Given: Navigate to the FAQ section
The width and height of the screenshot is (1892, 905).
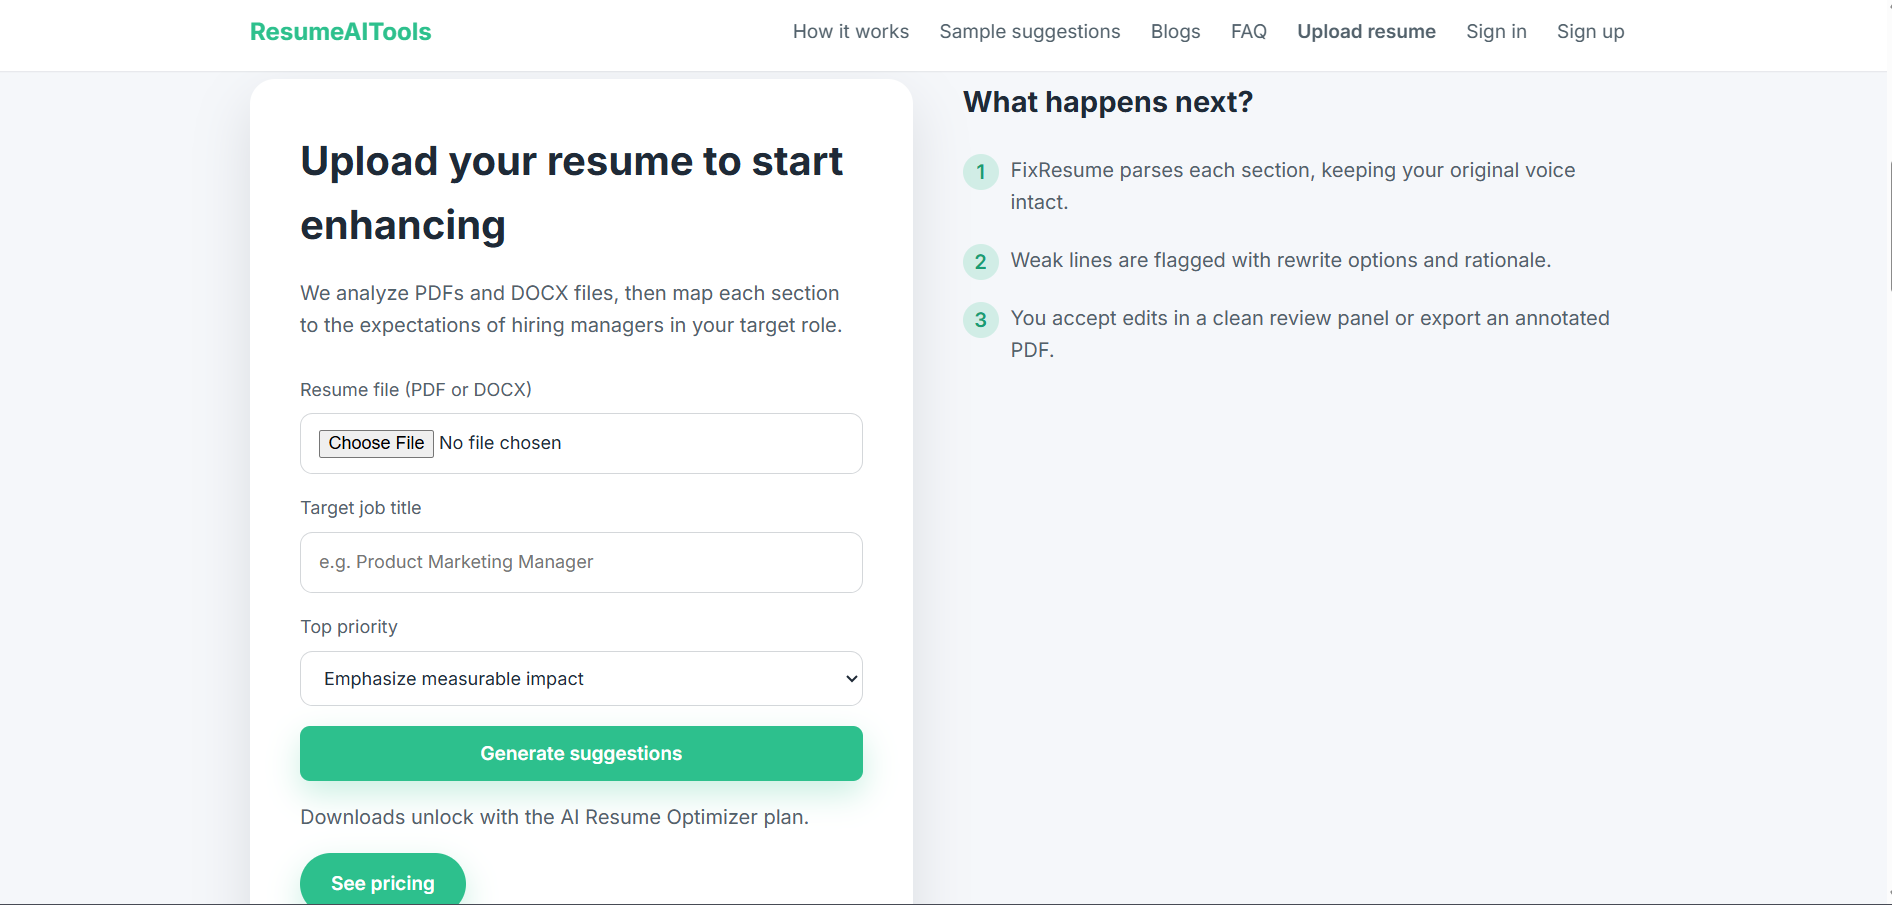Looking at the screenshot, I should 1248,31.
